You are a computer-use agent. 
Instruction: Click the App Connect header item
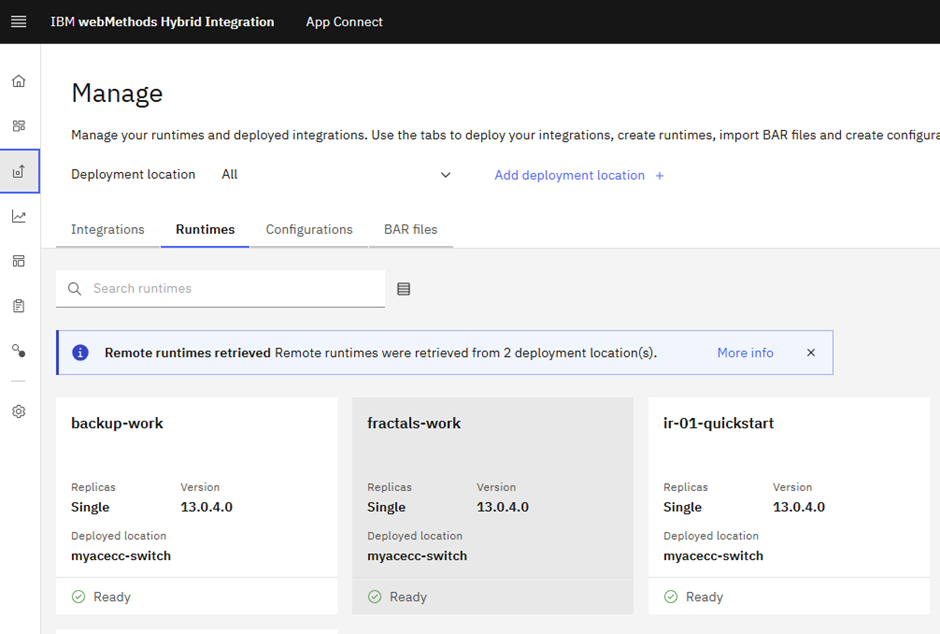pyautogui.click(x=344, y=22)
